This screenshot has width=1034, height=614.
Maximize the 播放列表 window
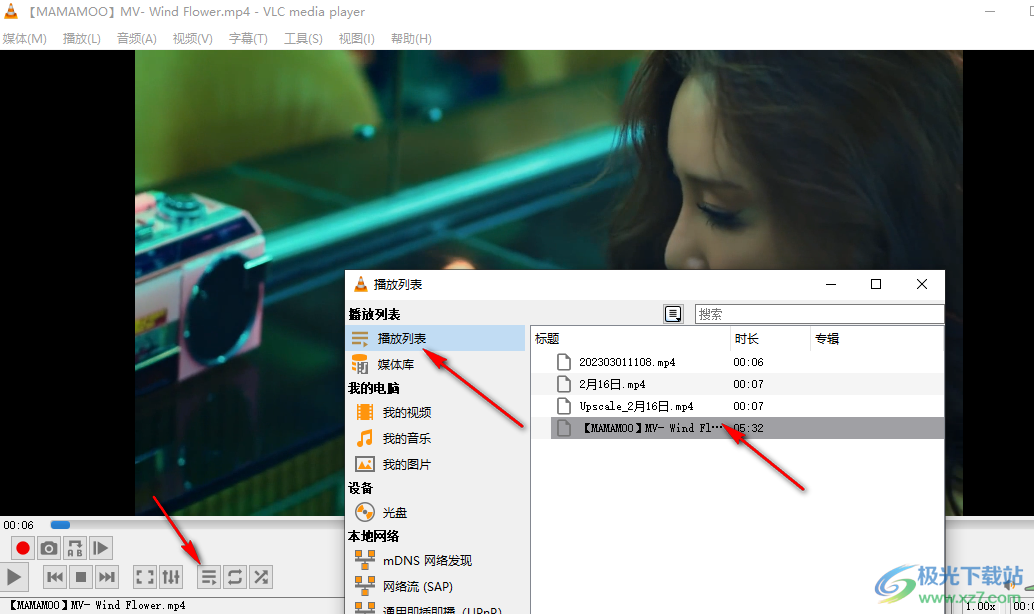876,284
